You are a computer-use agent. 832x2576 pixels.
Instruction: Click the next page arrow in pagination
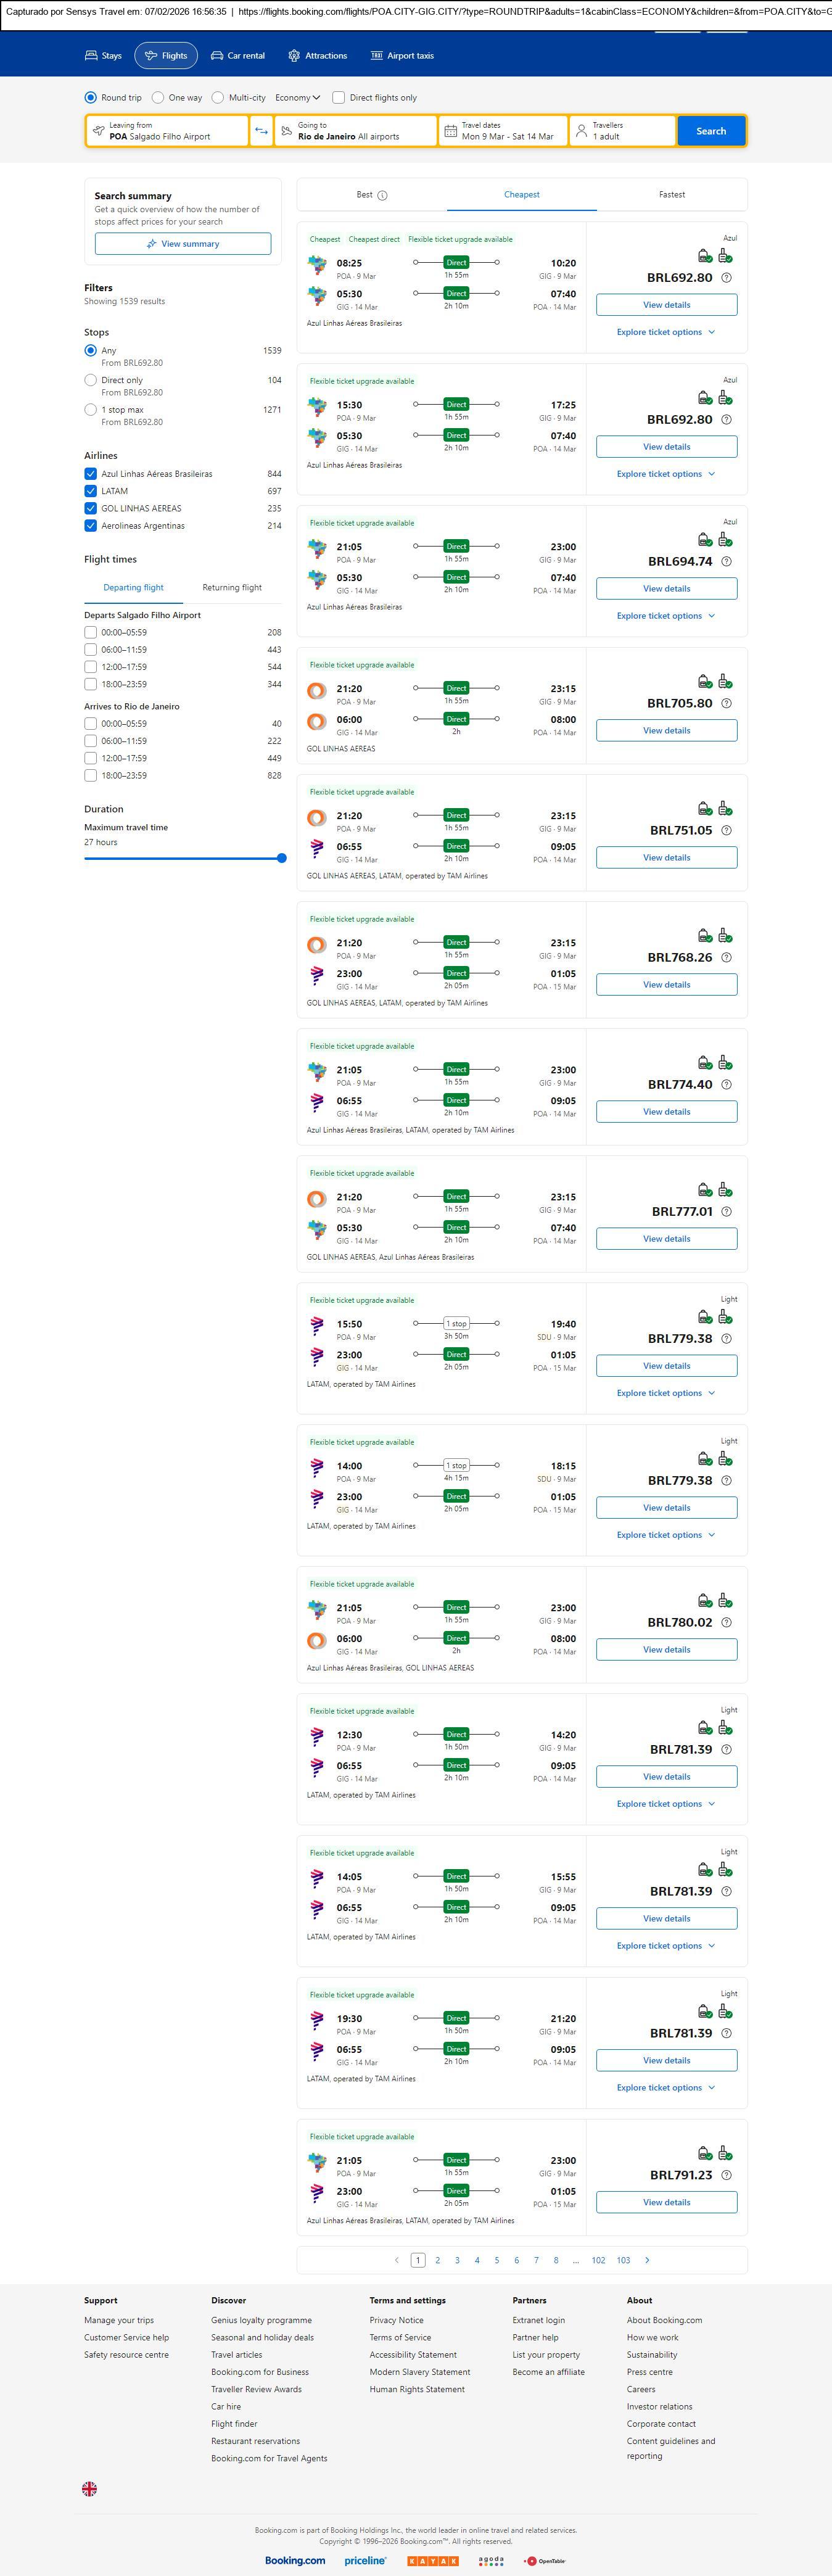click(x=647, y=2260)
